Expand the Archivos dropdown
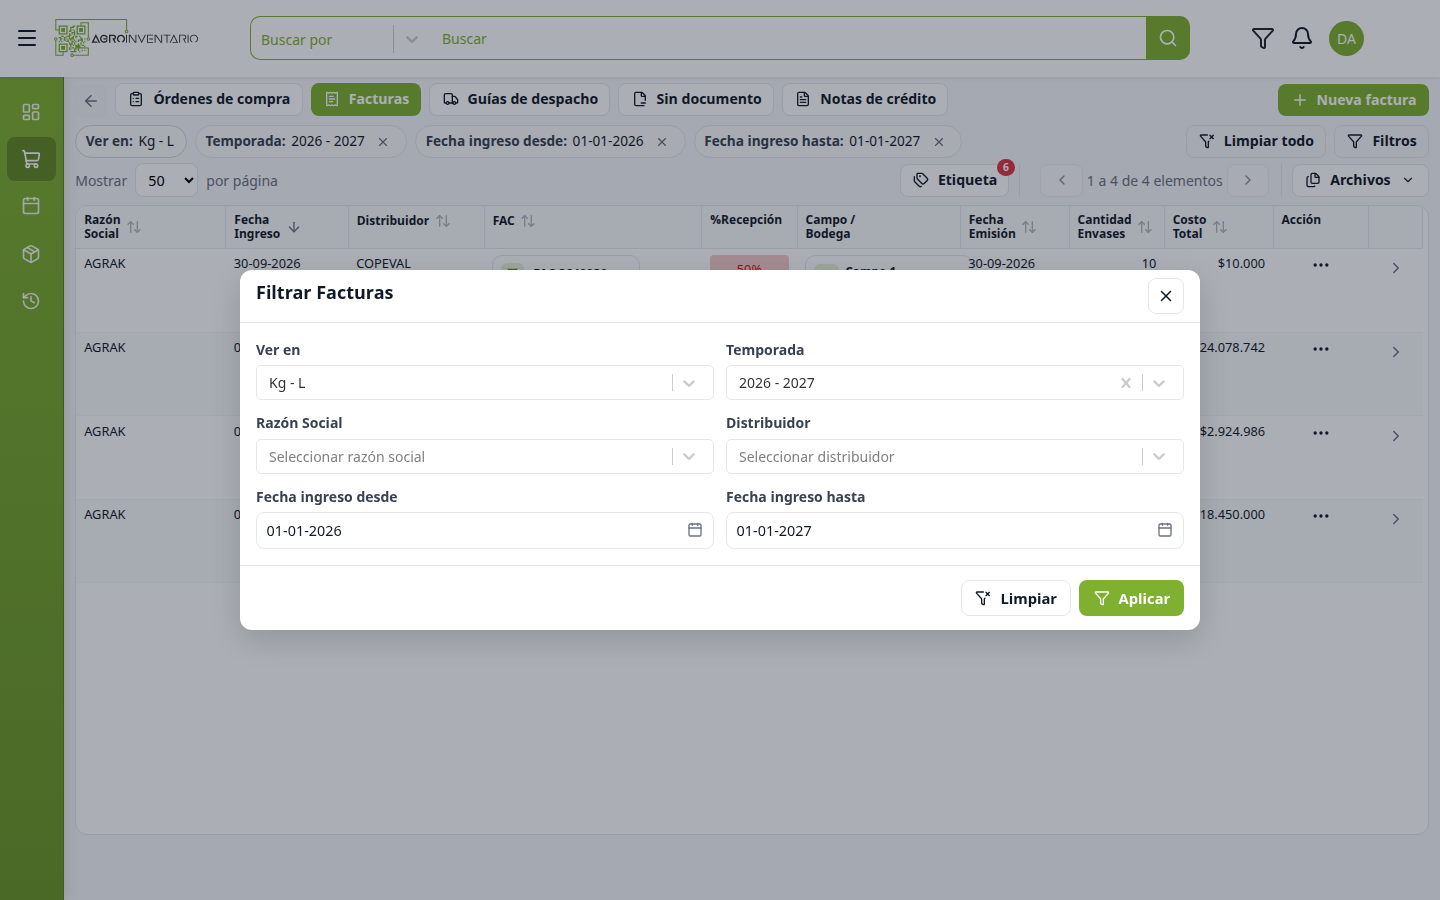 1360,180
